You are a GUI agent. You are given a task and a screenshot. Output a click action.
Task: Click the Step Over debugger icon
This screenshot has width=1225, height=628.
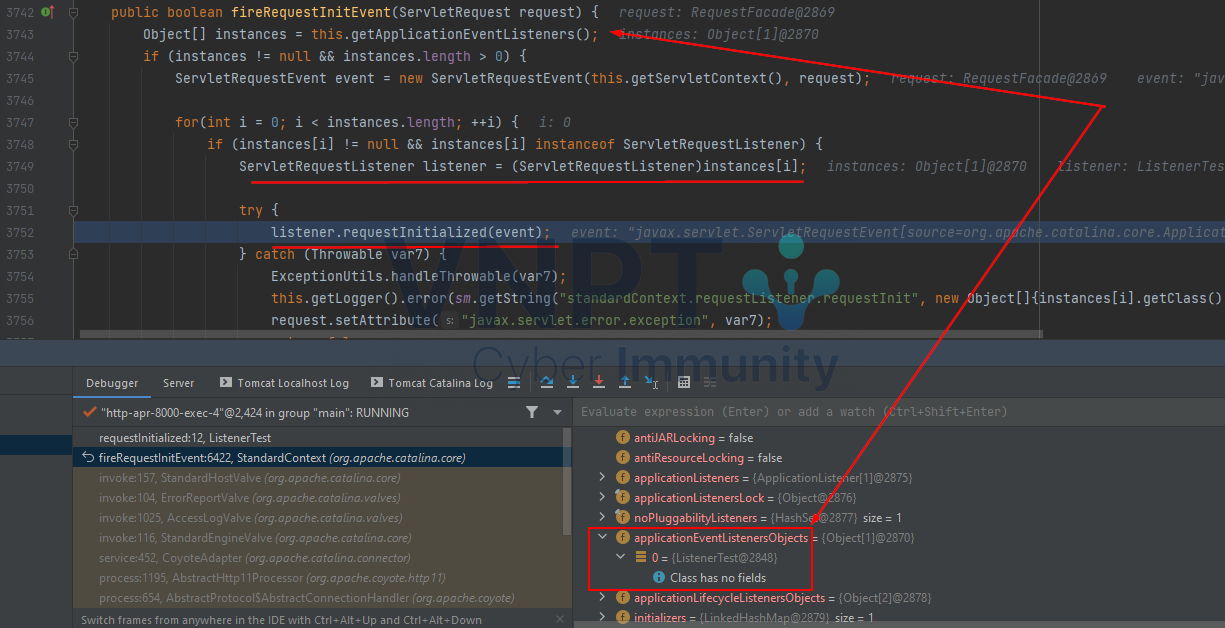pos(547,382)
